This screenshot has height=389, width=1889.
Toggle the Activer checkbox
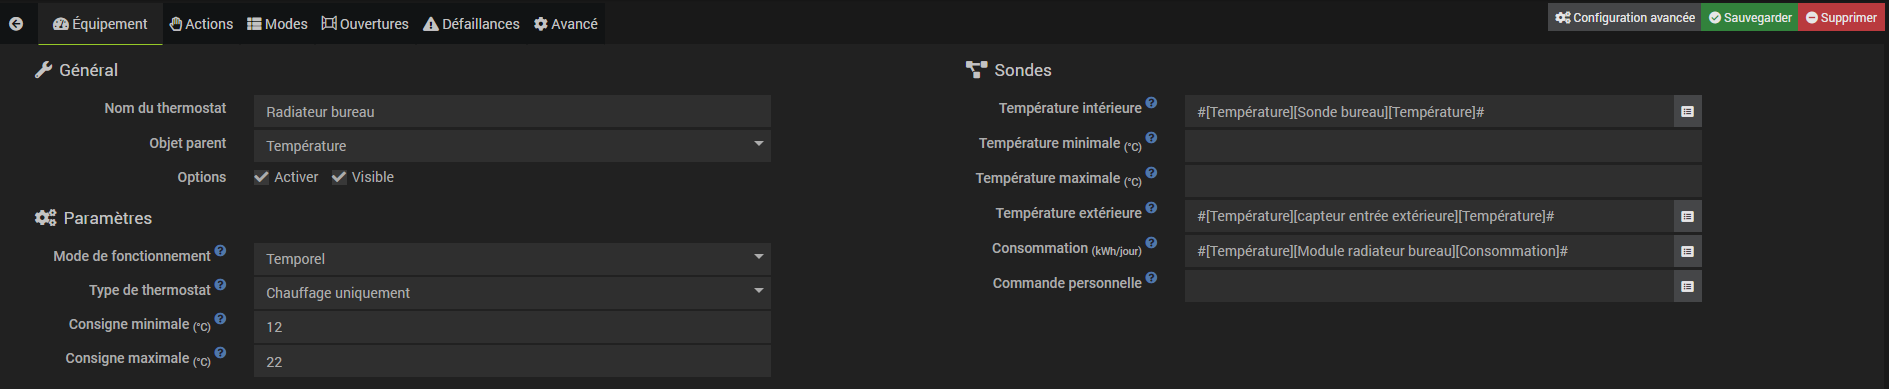pos(261,177)
